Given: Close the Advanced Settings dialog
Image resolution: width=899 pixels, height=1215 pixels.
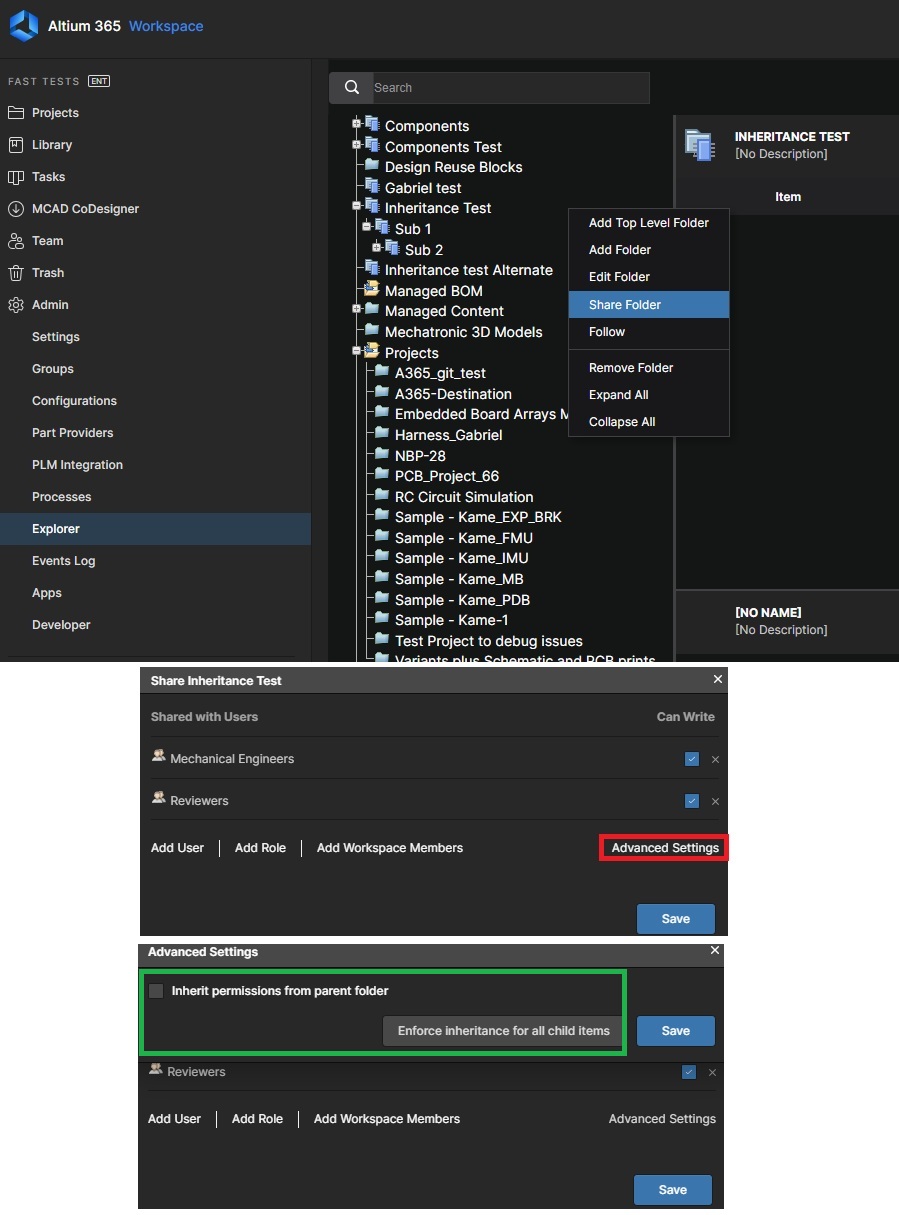Looking at the screenshot, I should 714,951.
